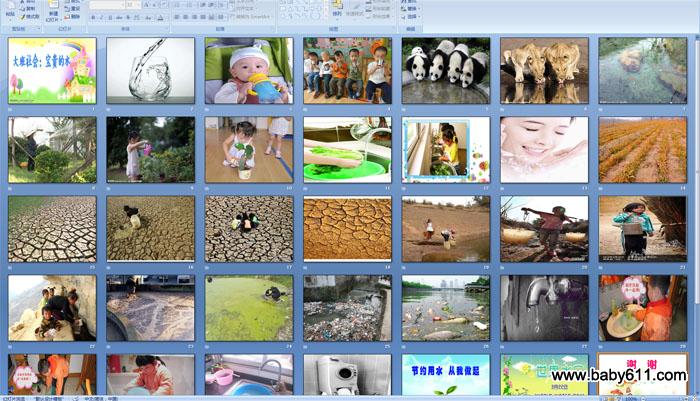Screen dimensions: 700x401
Task: Toggle italic formatting
Action: pyautogui.click(x=101, y=17)
